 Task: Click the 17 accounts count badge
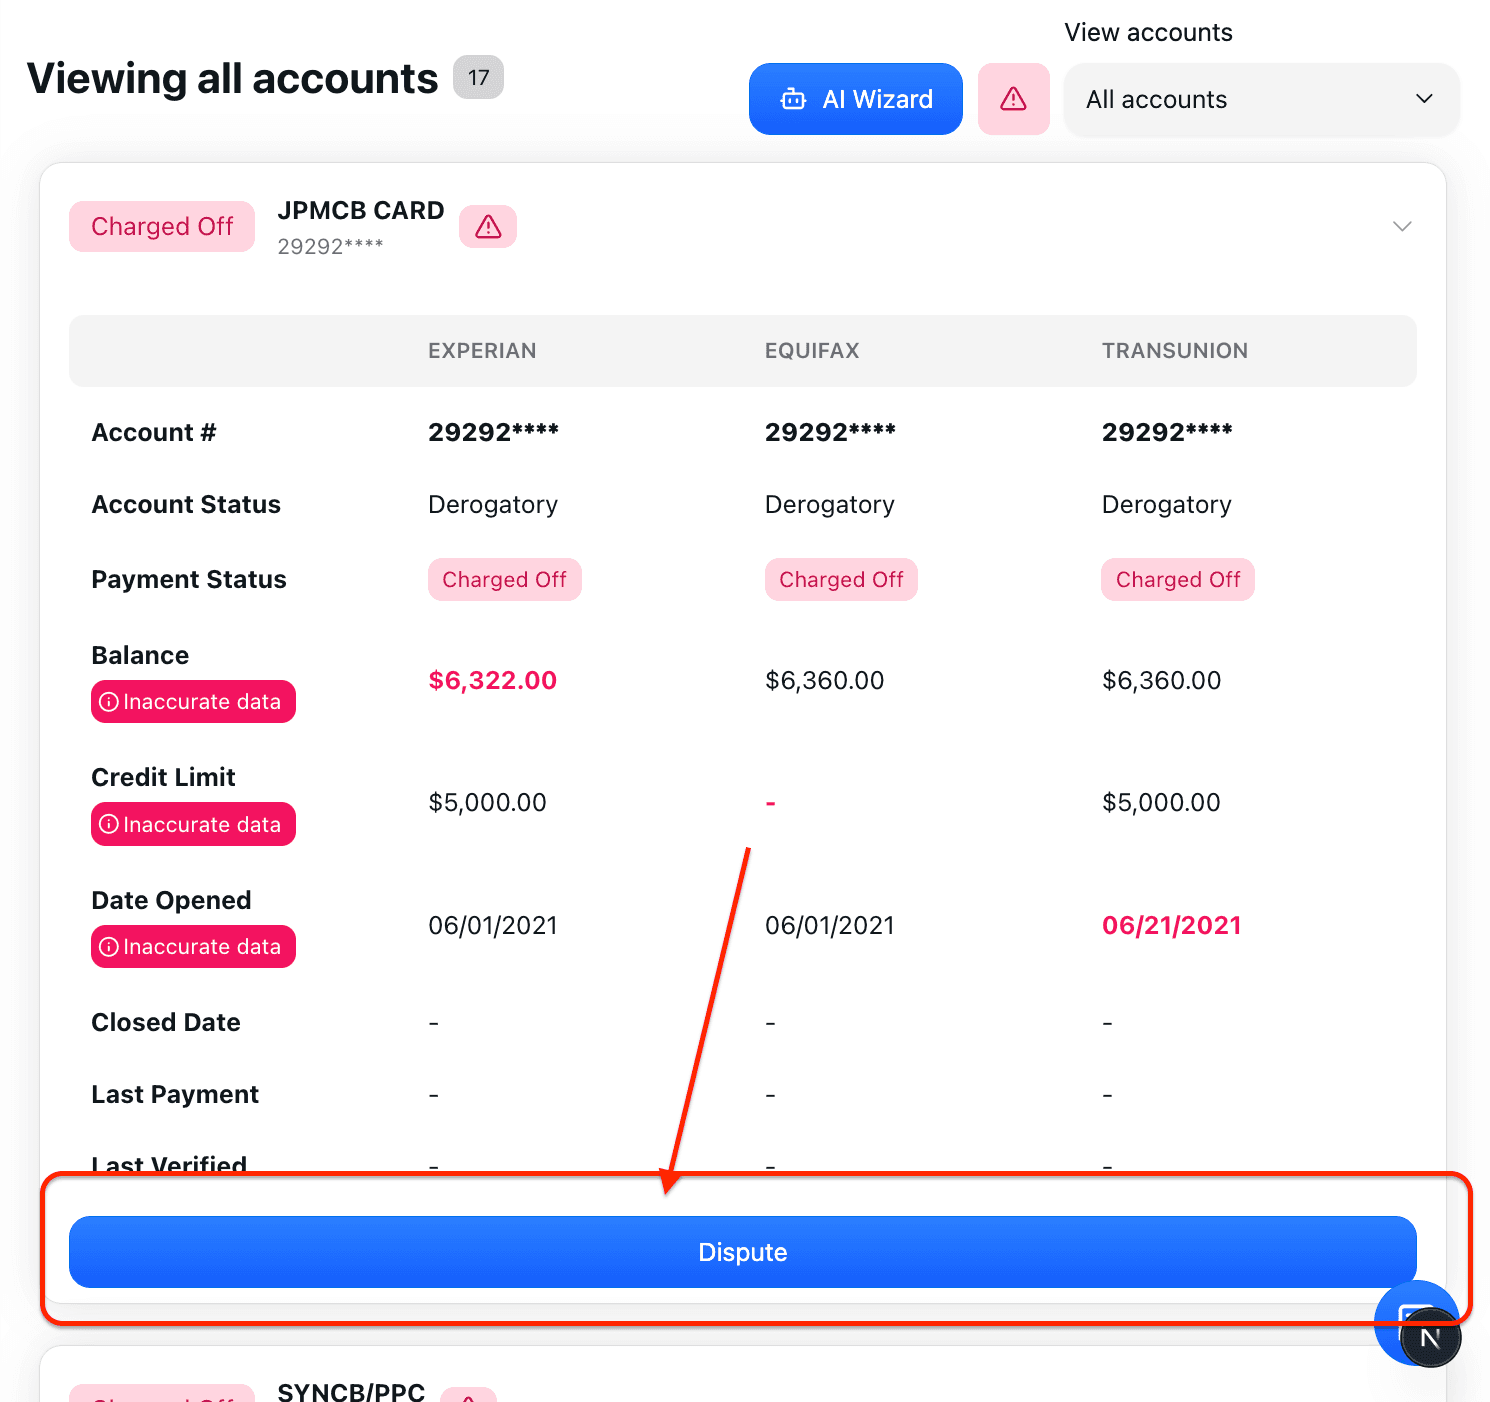tap(478, 78)
